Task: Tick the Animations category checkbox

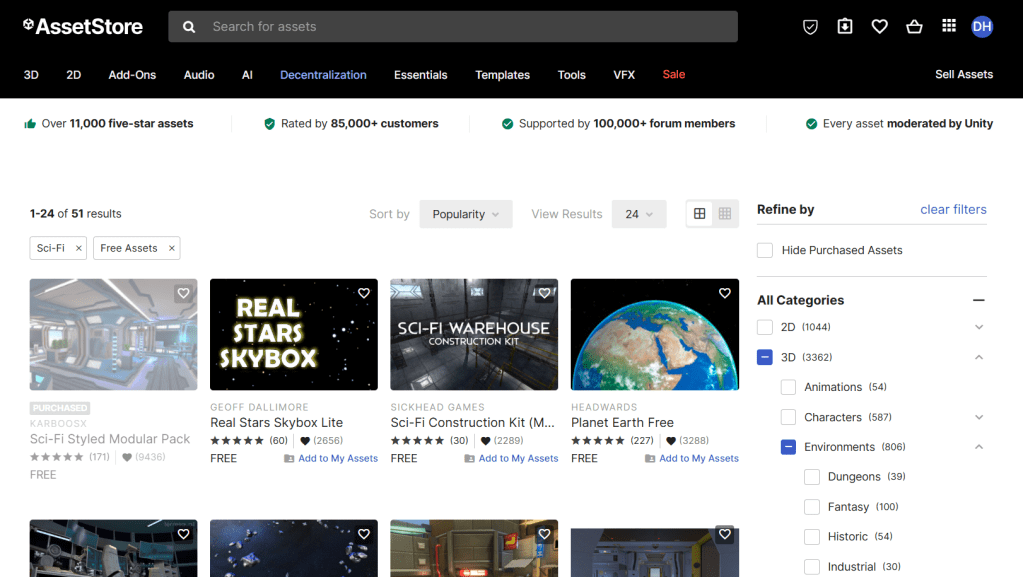Action: coord(789,387)
